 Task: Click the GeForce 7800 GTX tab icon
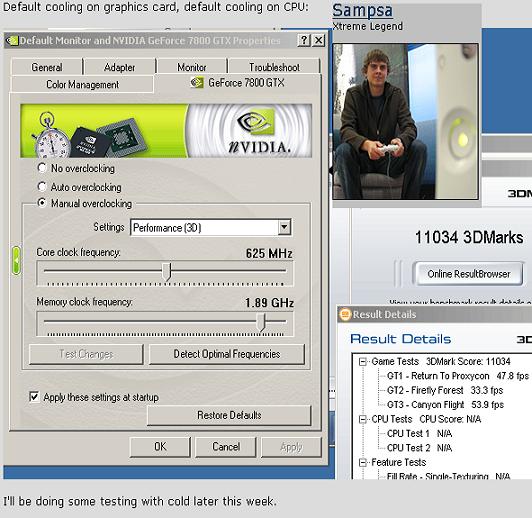[197, 82]
